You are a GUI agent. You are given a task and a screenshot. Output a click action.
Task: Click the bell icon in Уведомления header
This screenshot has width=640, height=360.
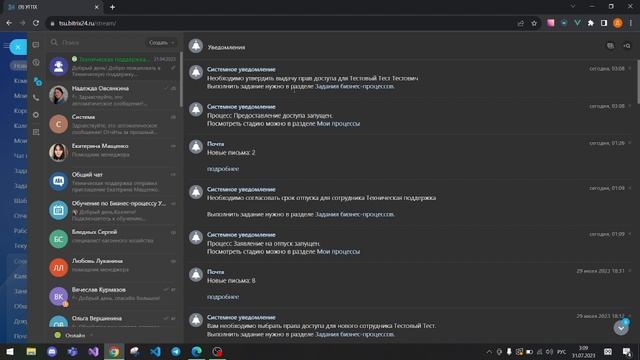(196, 46)
